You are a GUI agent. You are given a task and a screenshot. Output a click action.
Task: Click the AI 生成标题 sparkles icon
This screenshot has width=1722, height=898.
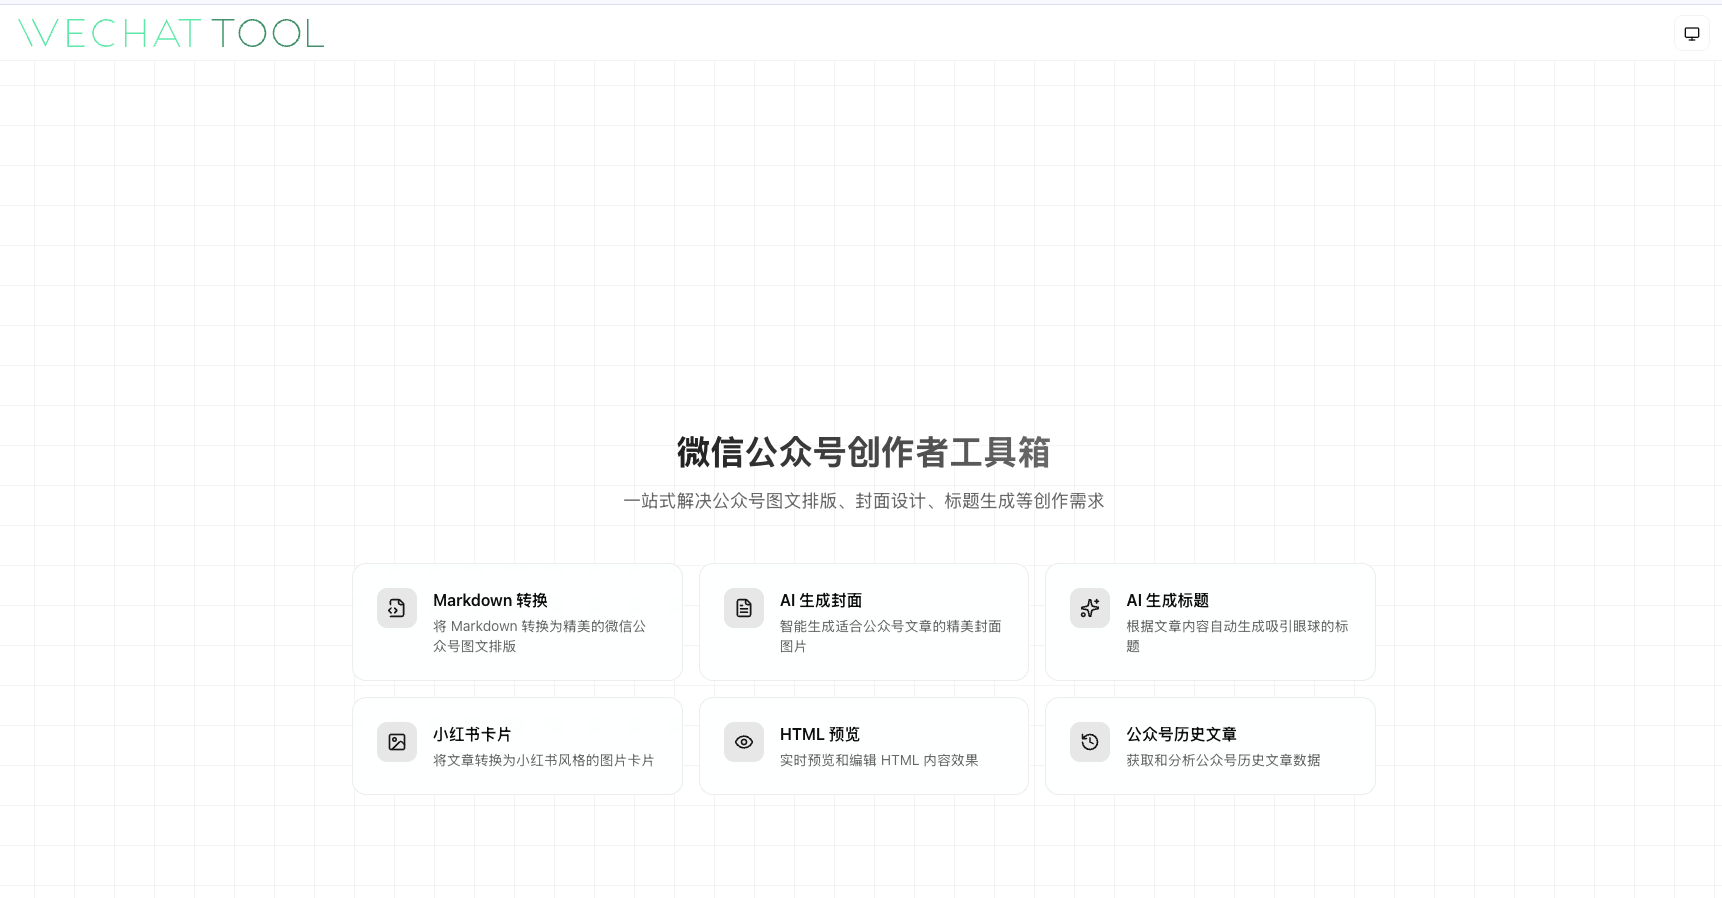point(1090,608)
